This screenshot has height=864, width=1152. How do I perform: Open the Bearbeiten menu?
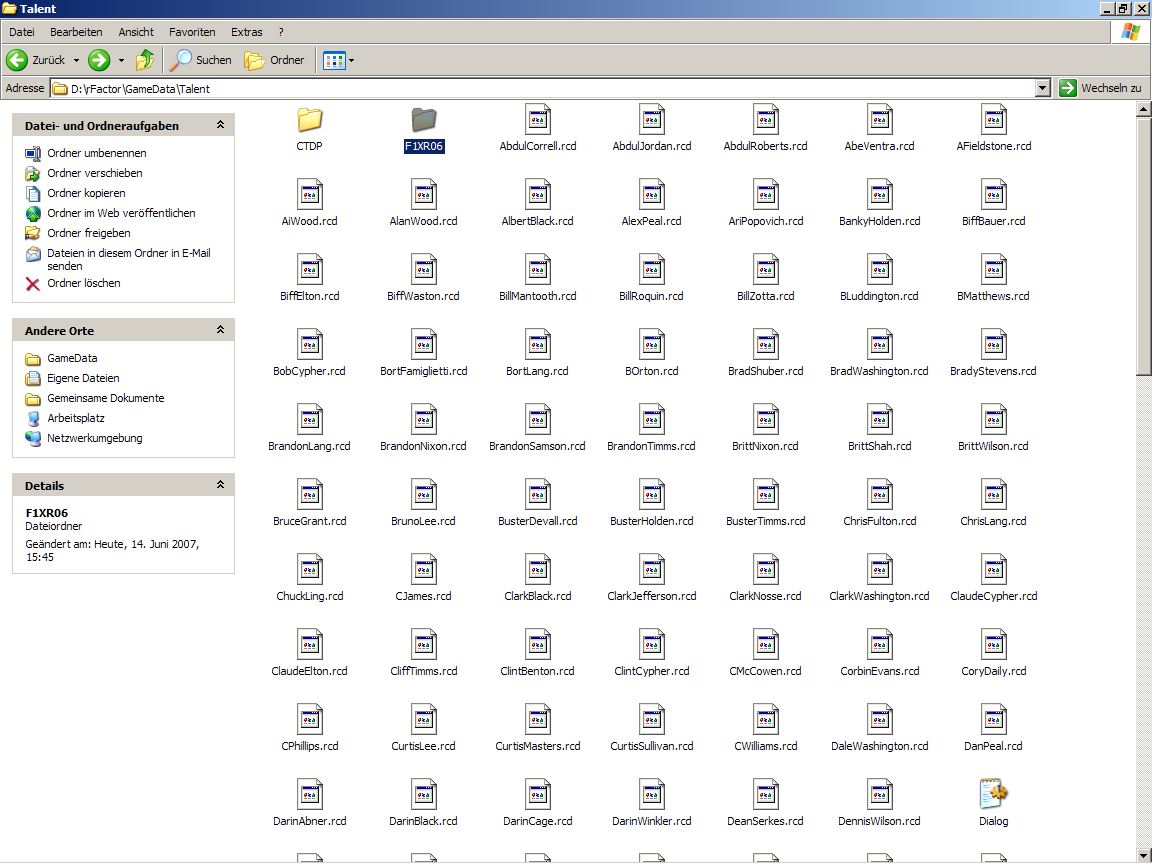[x=76, y=32]
